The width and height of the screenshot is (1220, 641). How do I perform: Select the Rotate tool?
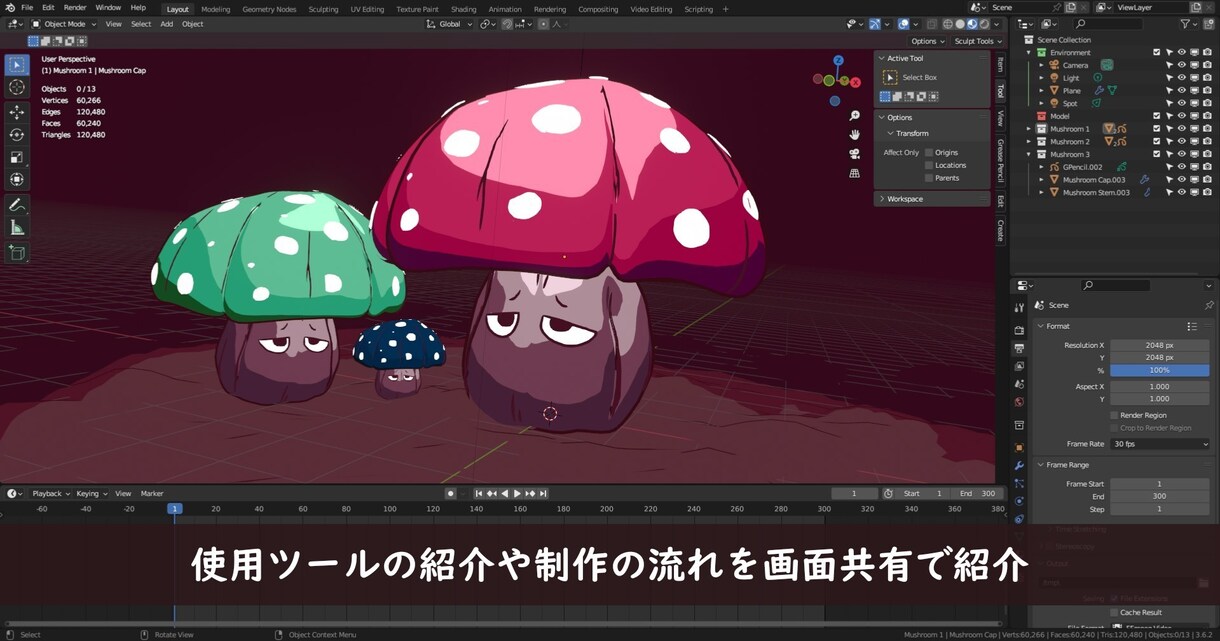(17, 134)
